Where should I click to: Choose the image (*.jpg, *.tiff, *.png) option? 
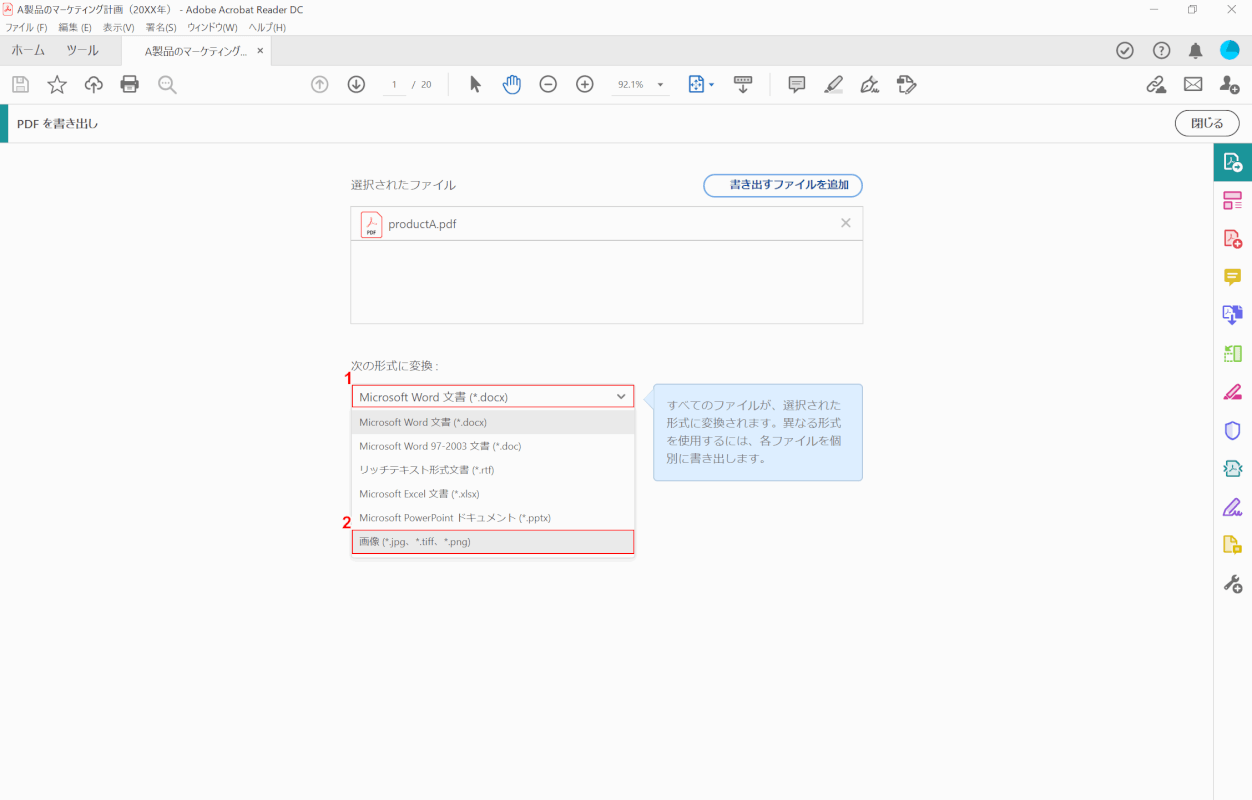tap(493, 542)
